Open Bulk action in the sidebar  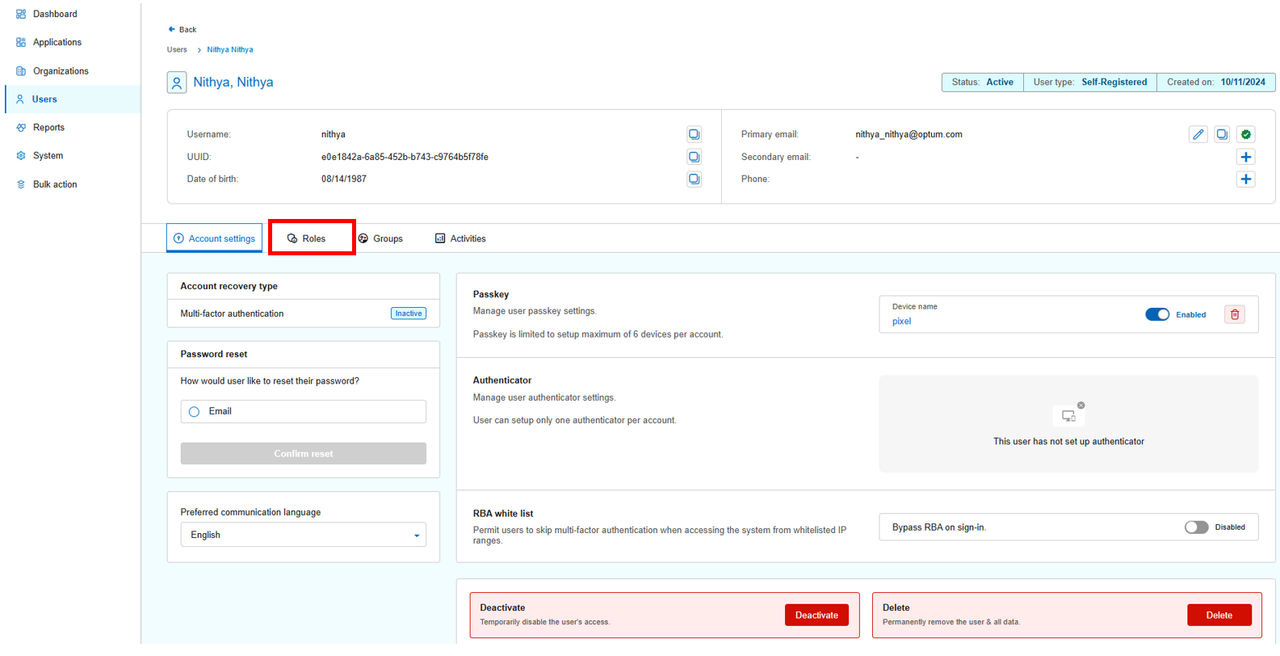(55, 184)
